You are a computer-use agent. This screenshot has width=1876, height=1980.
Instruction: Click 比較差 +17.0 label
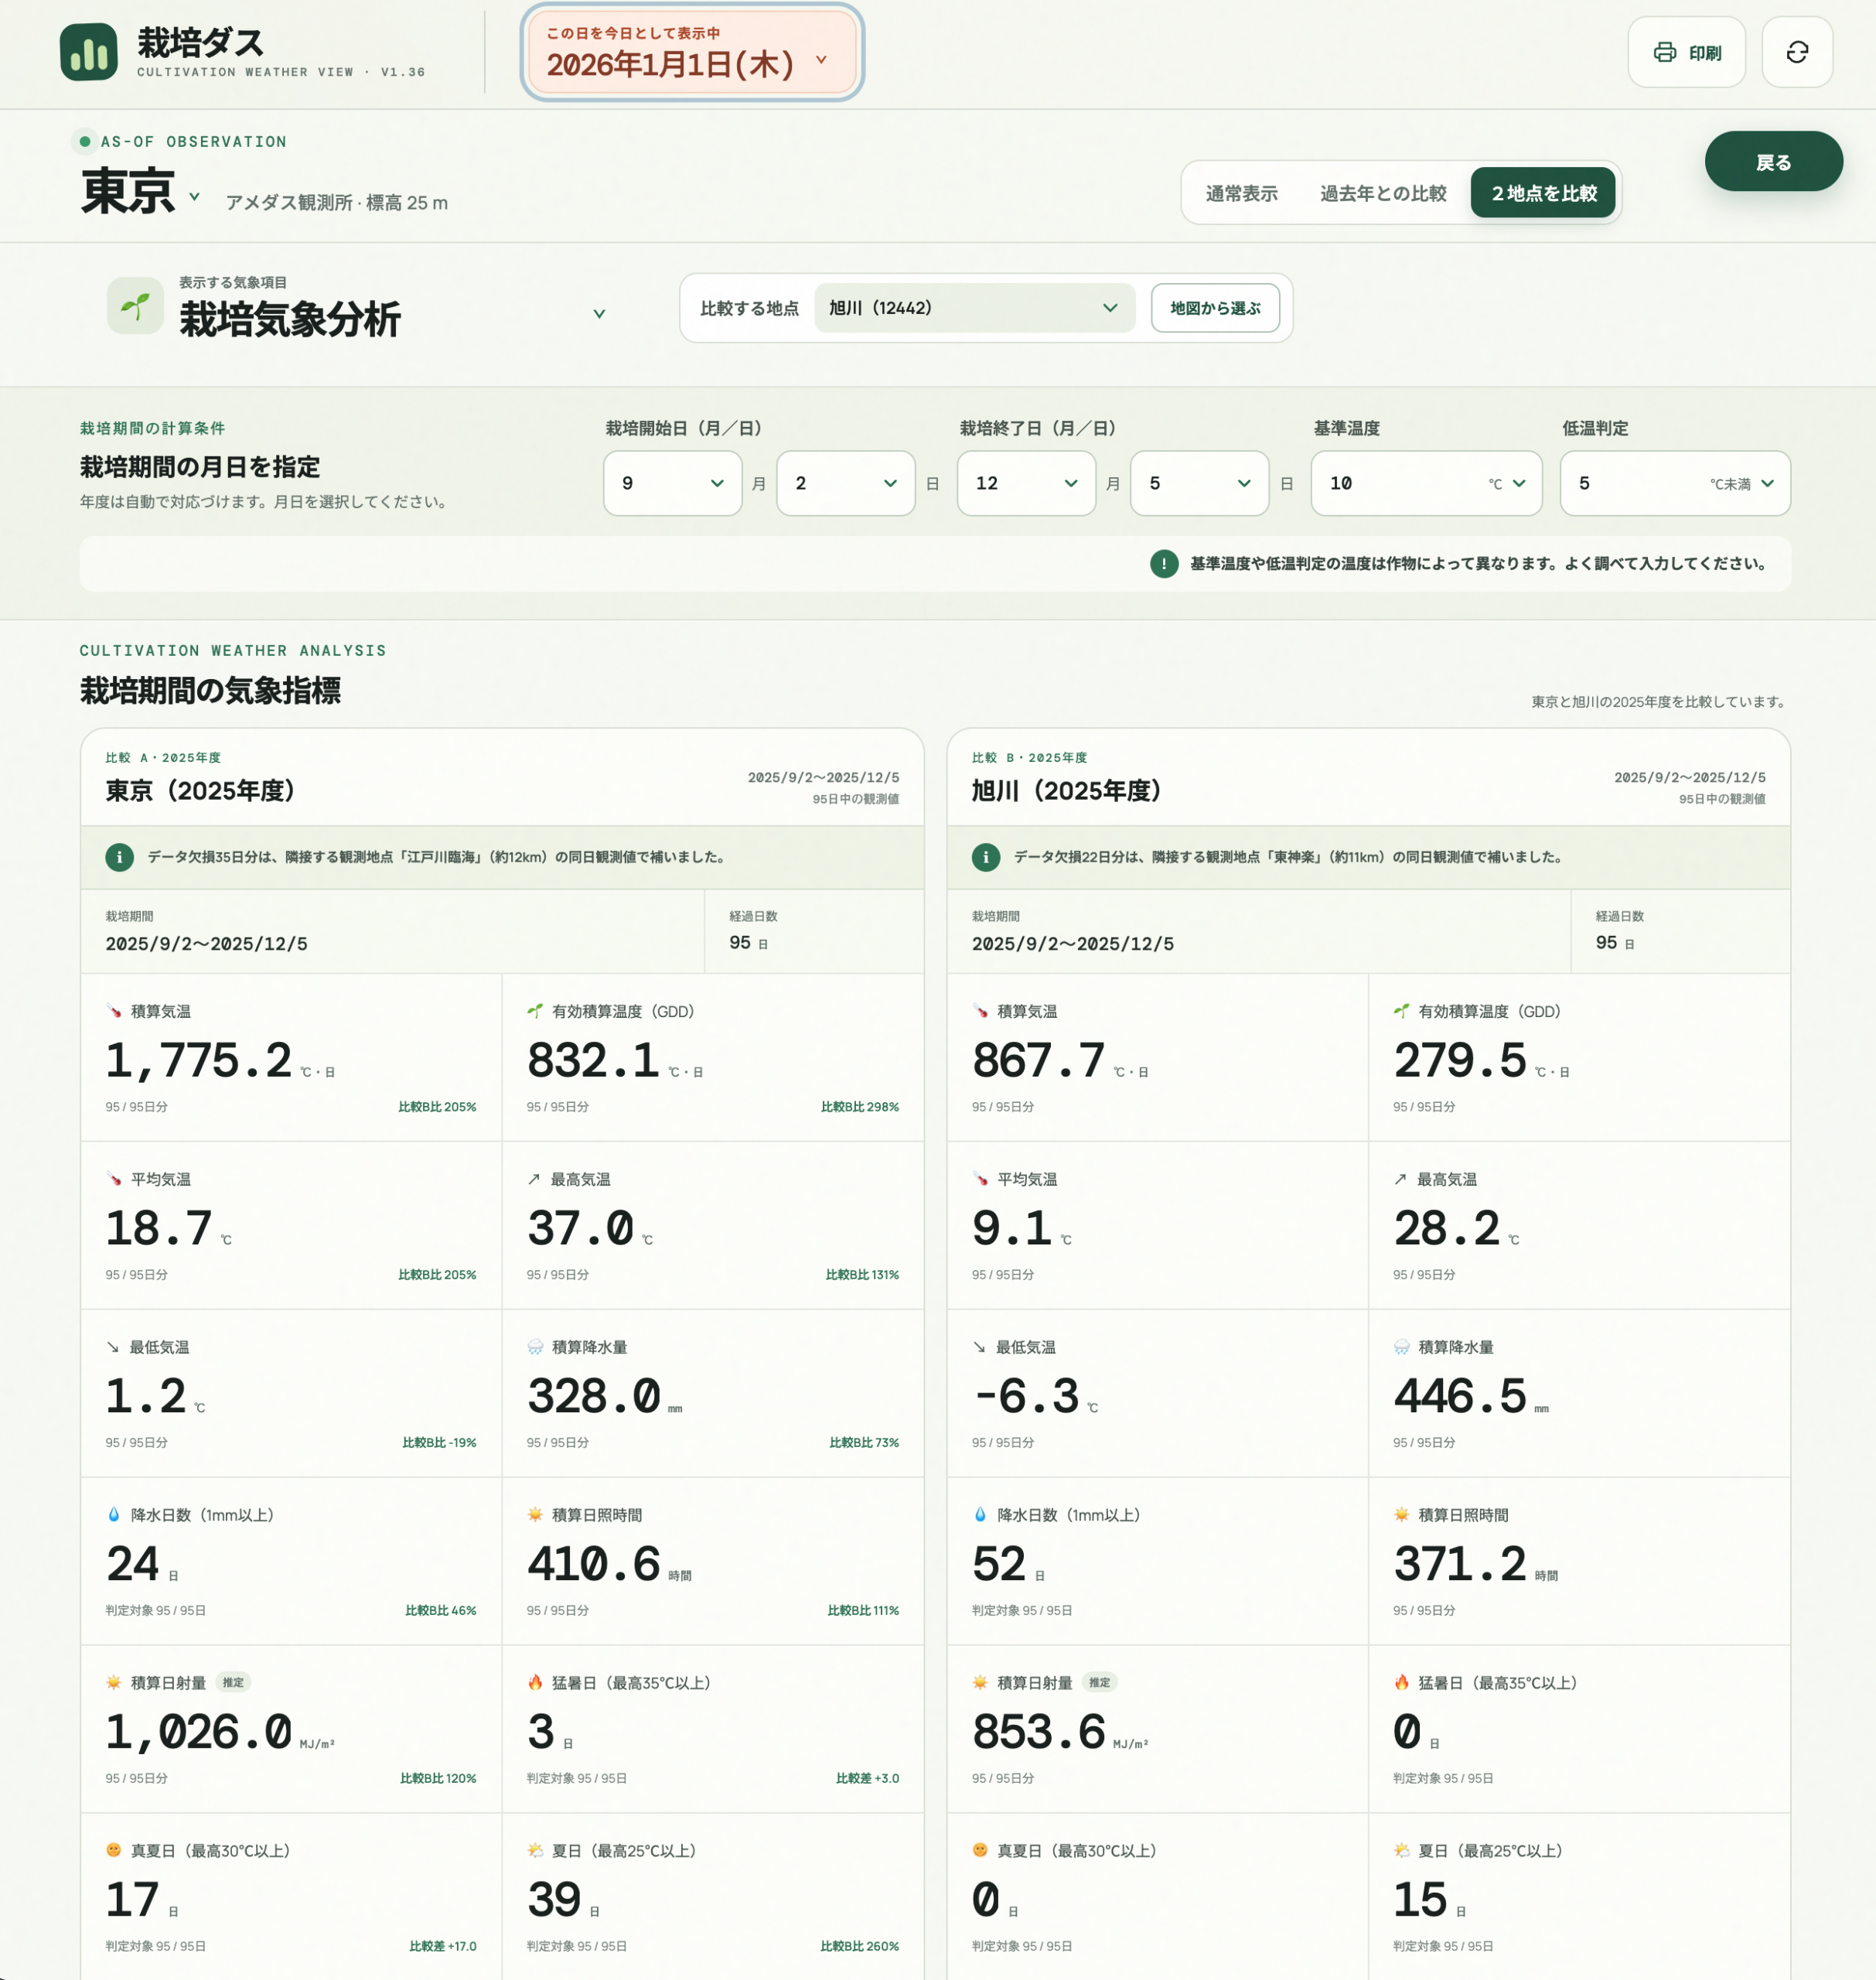pos(442,1947)
